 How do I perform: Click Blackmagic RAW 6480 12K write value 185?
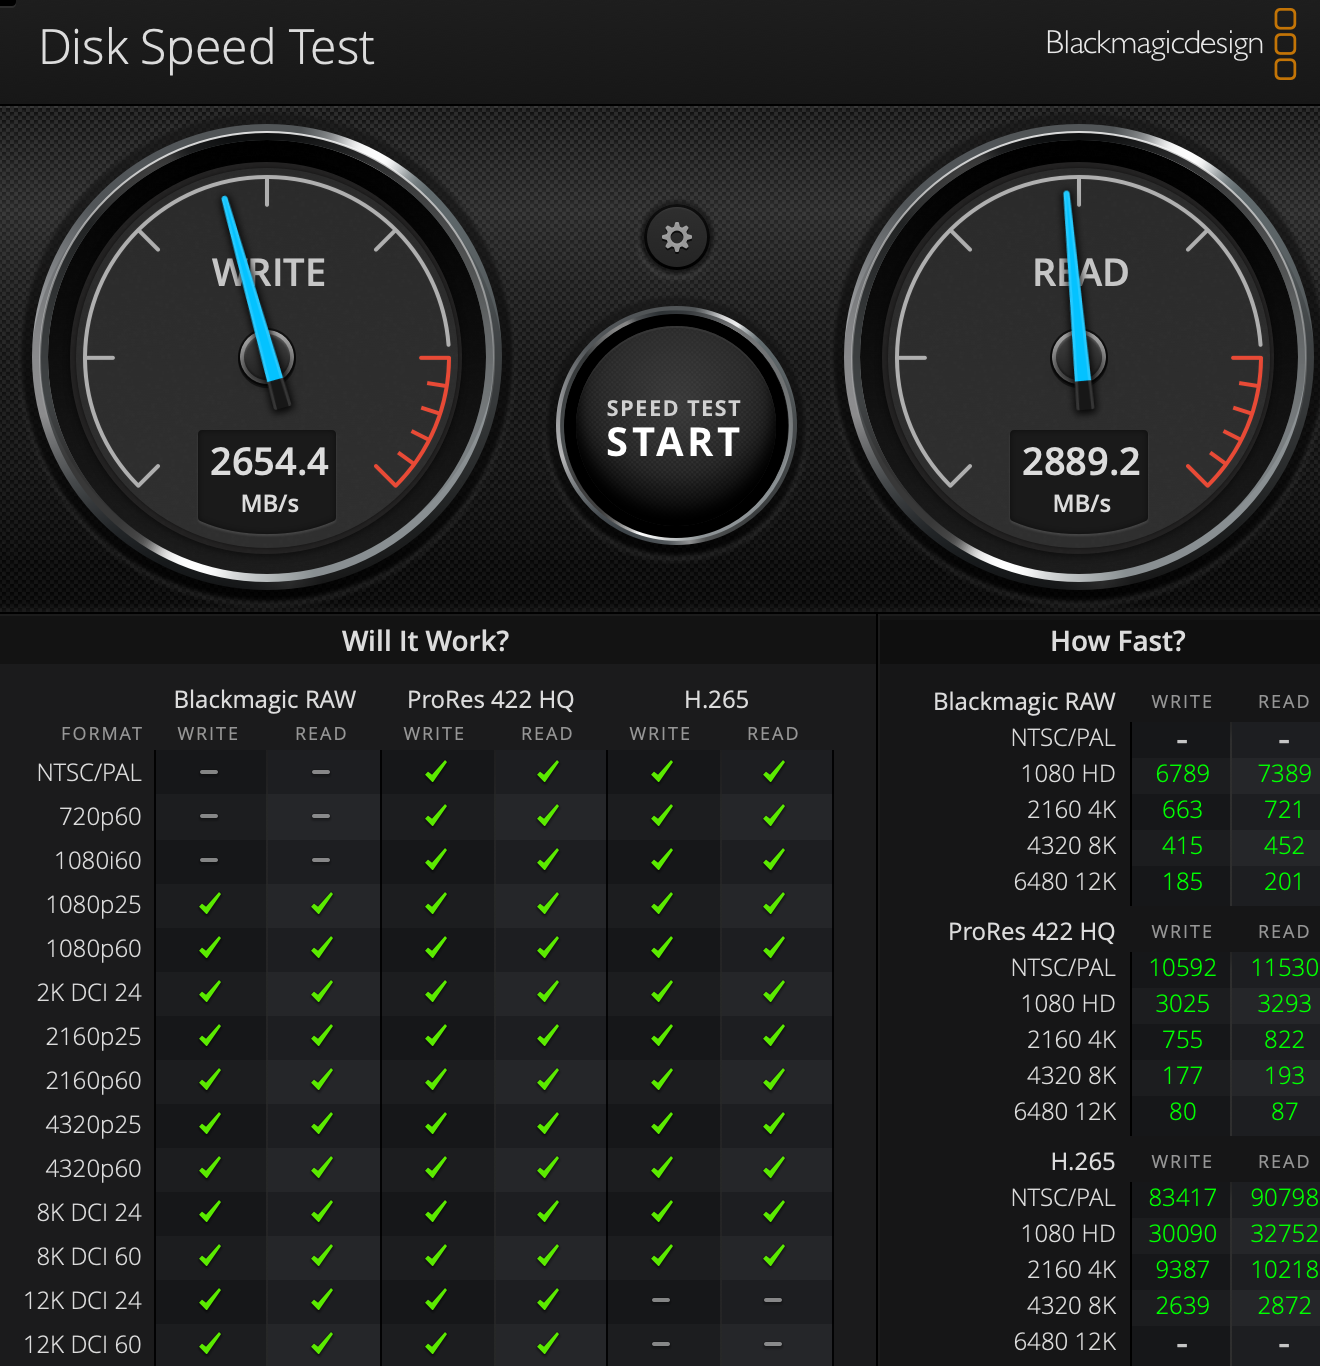pyautogui.click(x=1182, y=882)
